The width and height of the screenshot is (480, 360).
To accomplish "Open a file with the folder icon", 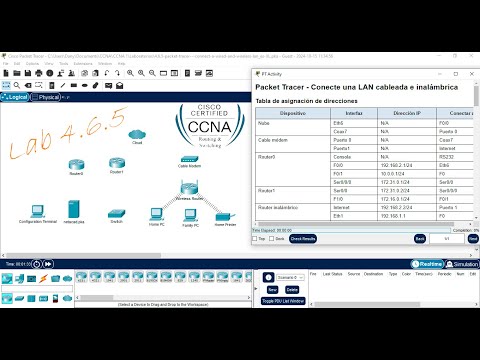I will coord(17,73).
